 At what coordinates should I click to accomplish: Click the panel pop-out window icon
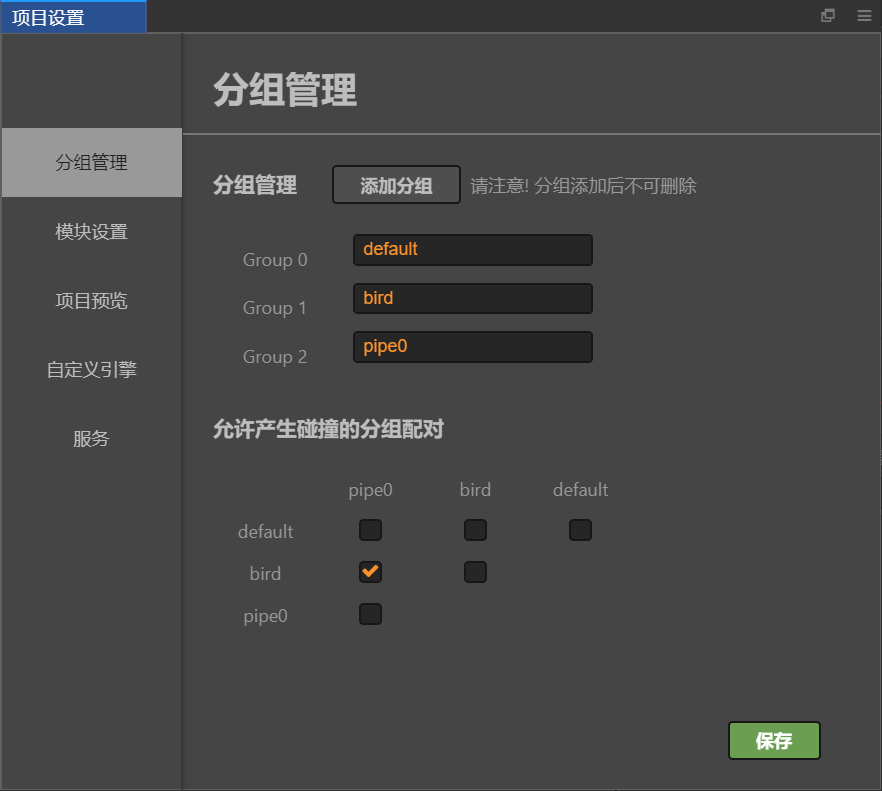click(x=827, y=15)
